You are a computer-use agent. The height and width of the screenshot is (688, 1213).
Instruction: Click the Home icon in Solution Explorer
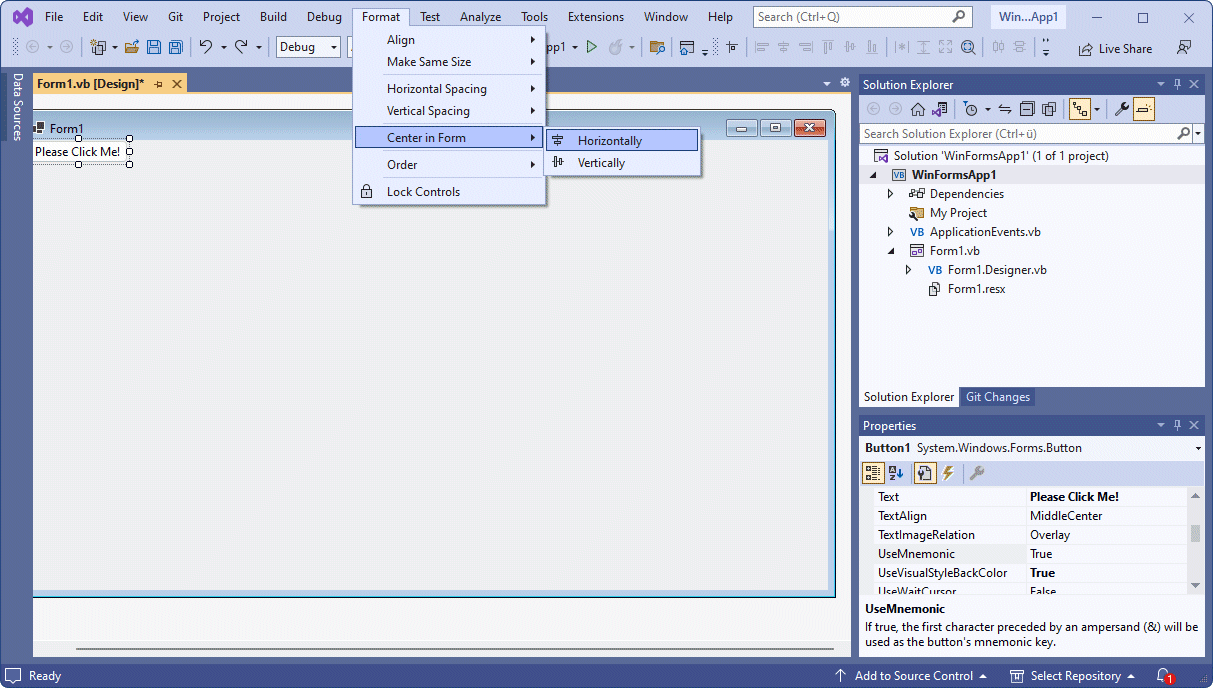pyautogui.click(x=917, y=109)
